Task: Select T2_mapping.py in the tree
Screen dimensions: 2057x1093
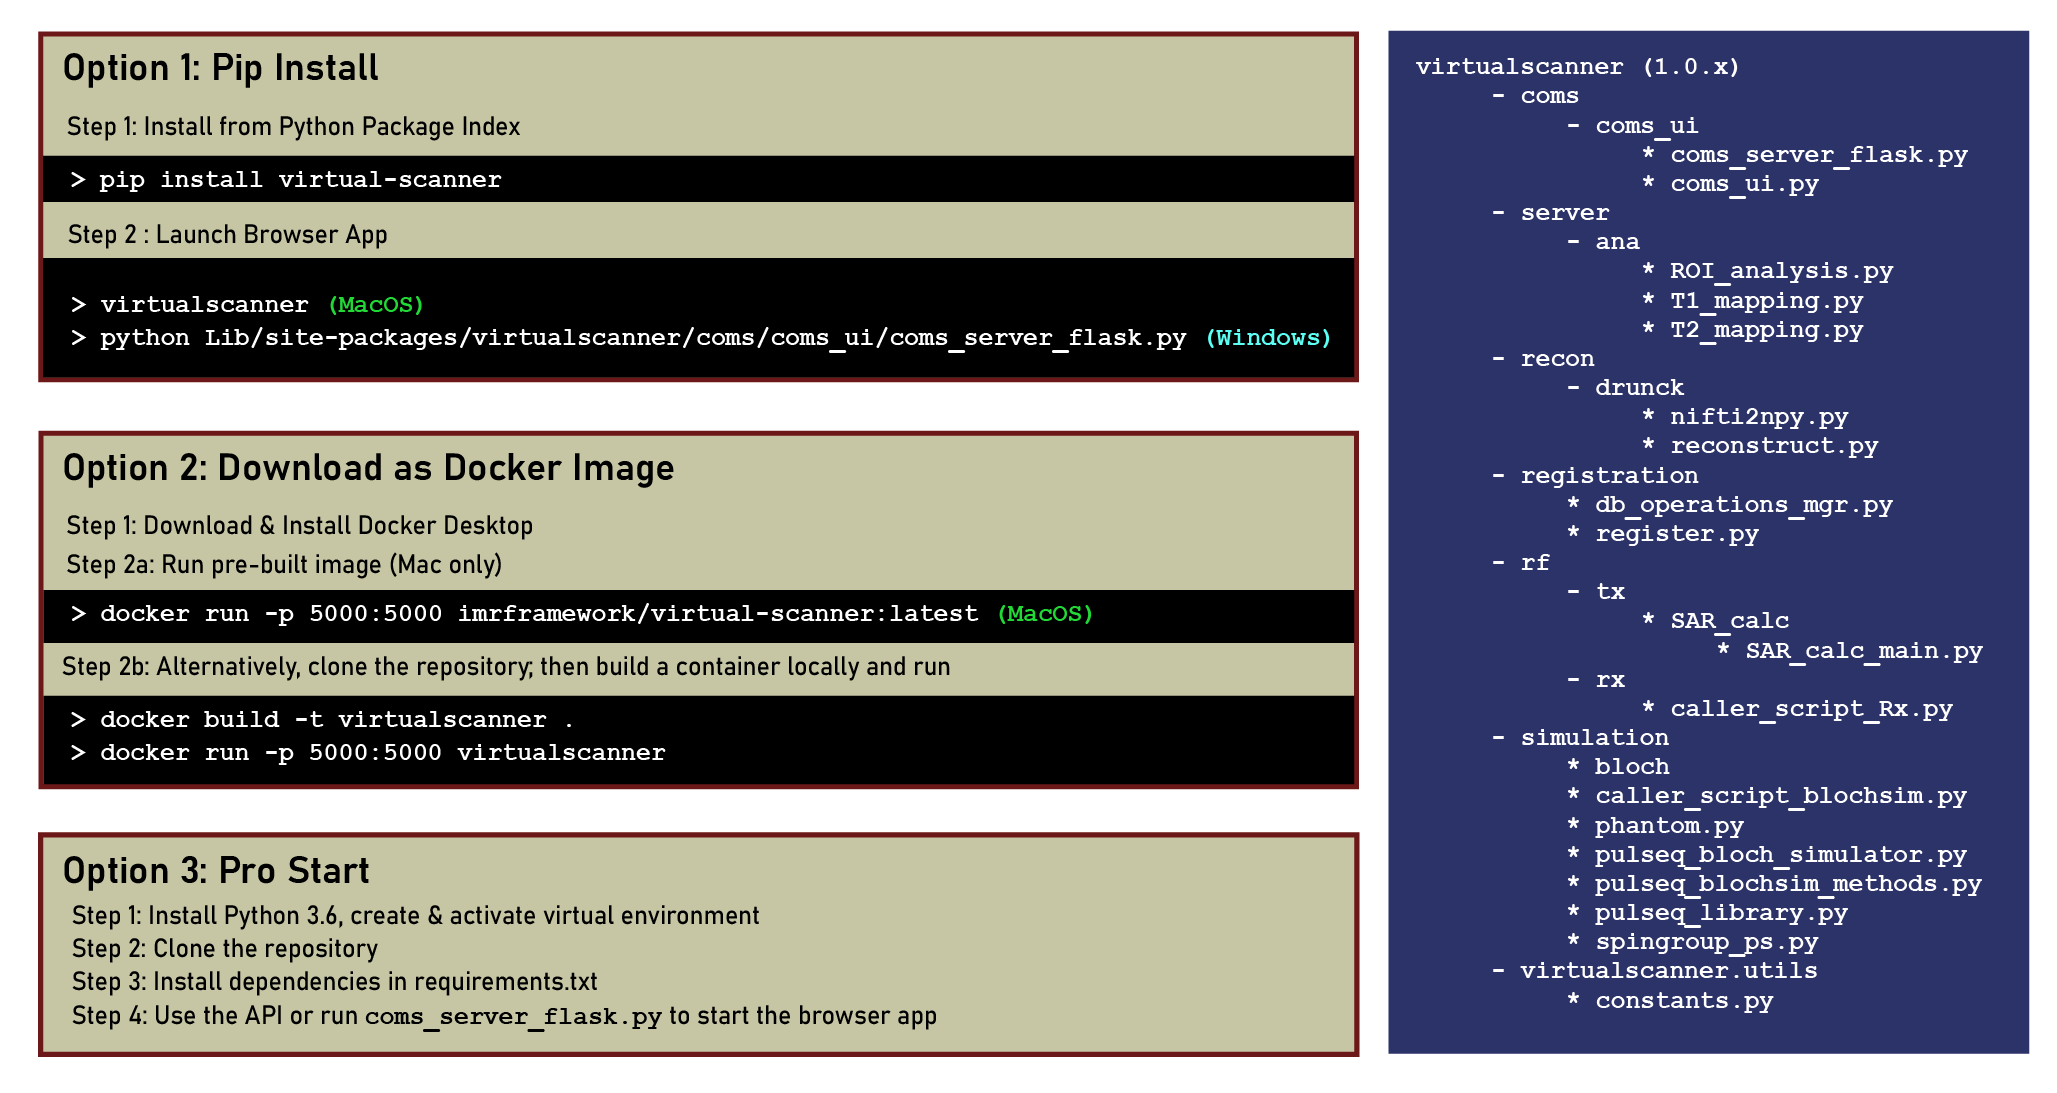Action: (1766, 330)
